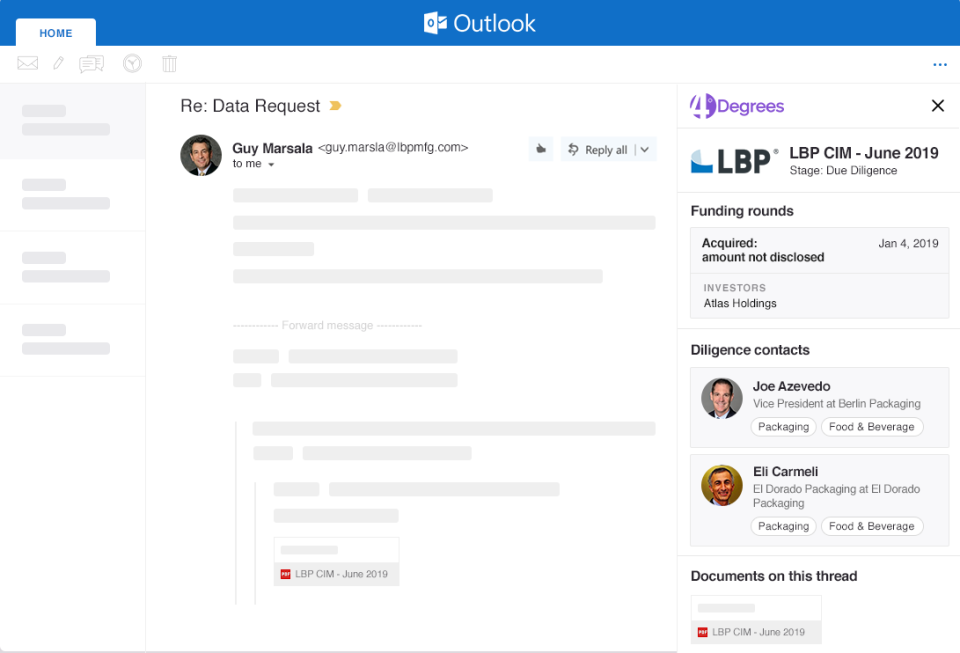This screenshot has width=960, height=653.
Task: Click the circular filter icon in toolbar
Action: (132, 63)
